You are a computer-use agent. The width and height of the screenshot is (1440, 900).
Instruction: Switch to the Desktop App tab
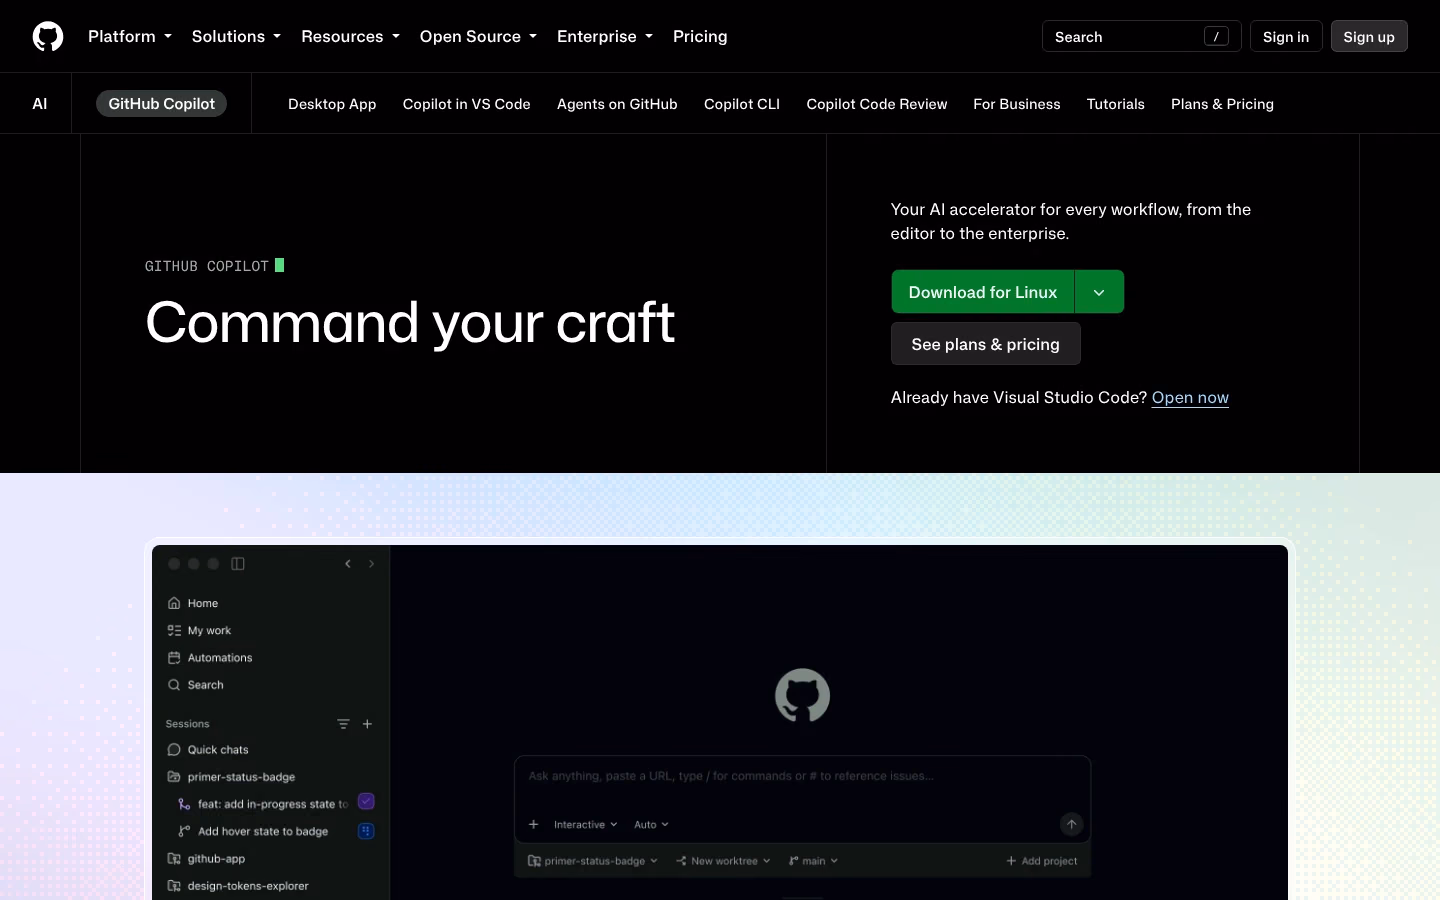332,104
